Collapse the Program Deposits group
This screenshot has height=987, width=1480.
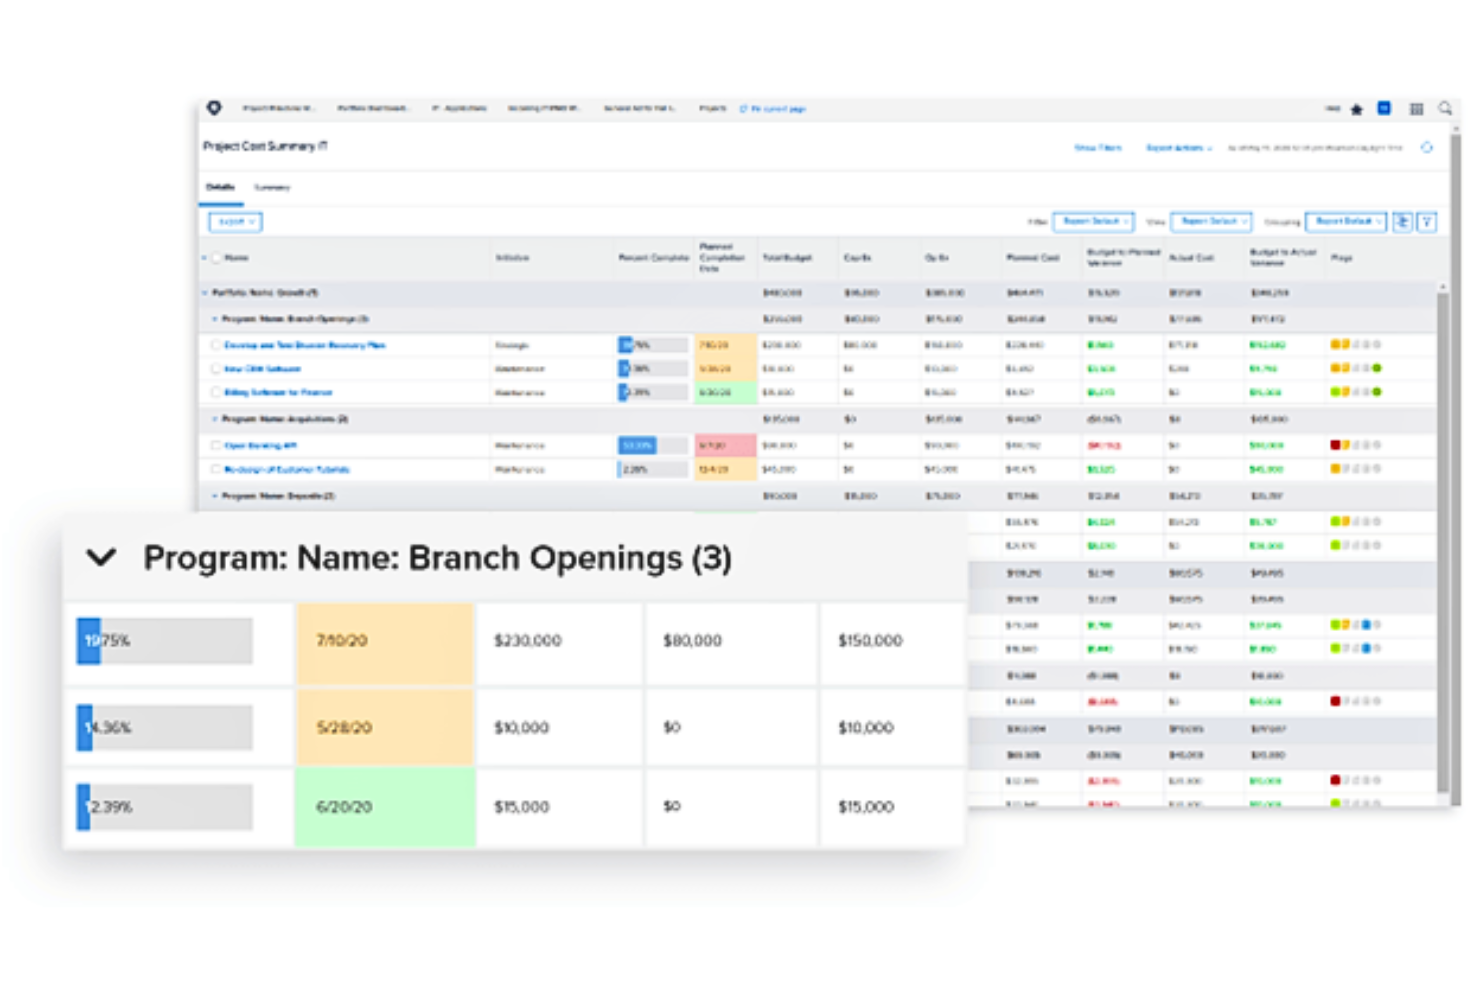[214, 496]
